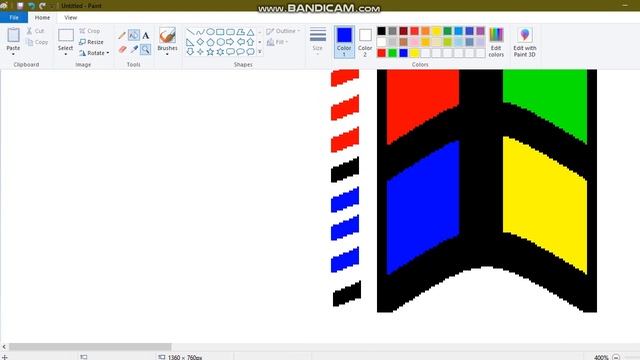Image resolution: width=640 pixels, height=360 pixels.
Task: Select the Down arrow shape
Action: (x=190, y=52)
